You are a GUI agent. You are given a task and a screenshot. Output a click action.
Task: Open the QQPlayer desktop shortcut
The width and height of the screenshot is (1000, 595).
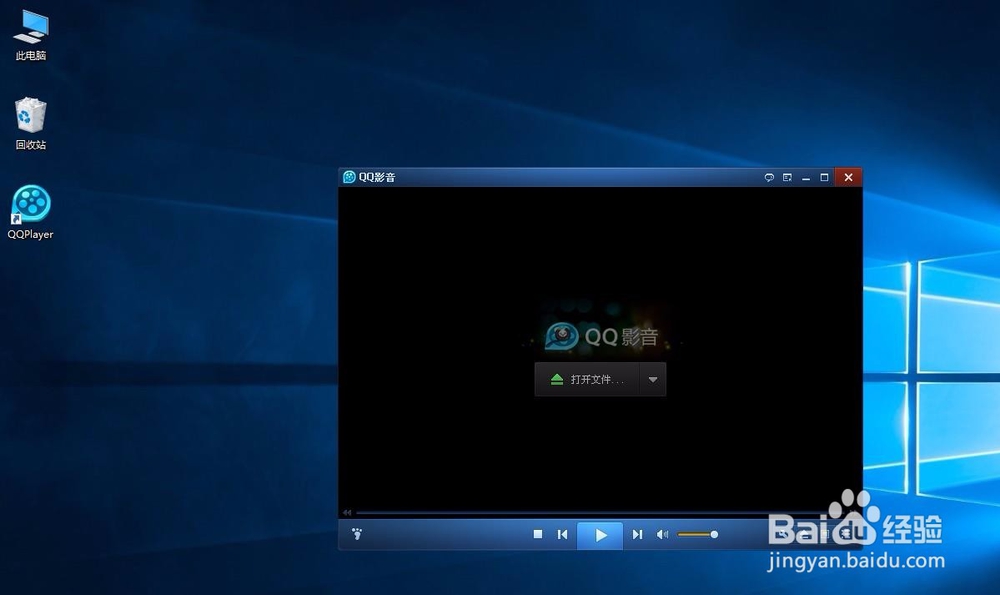click(30, 212)
